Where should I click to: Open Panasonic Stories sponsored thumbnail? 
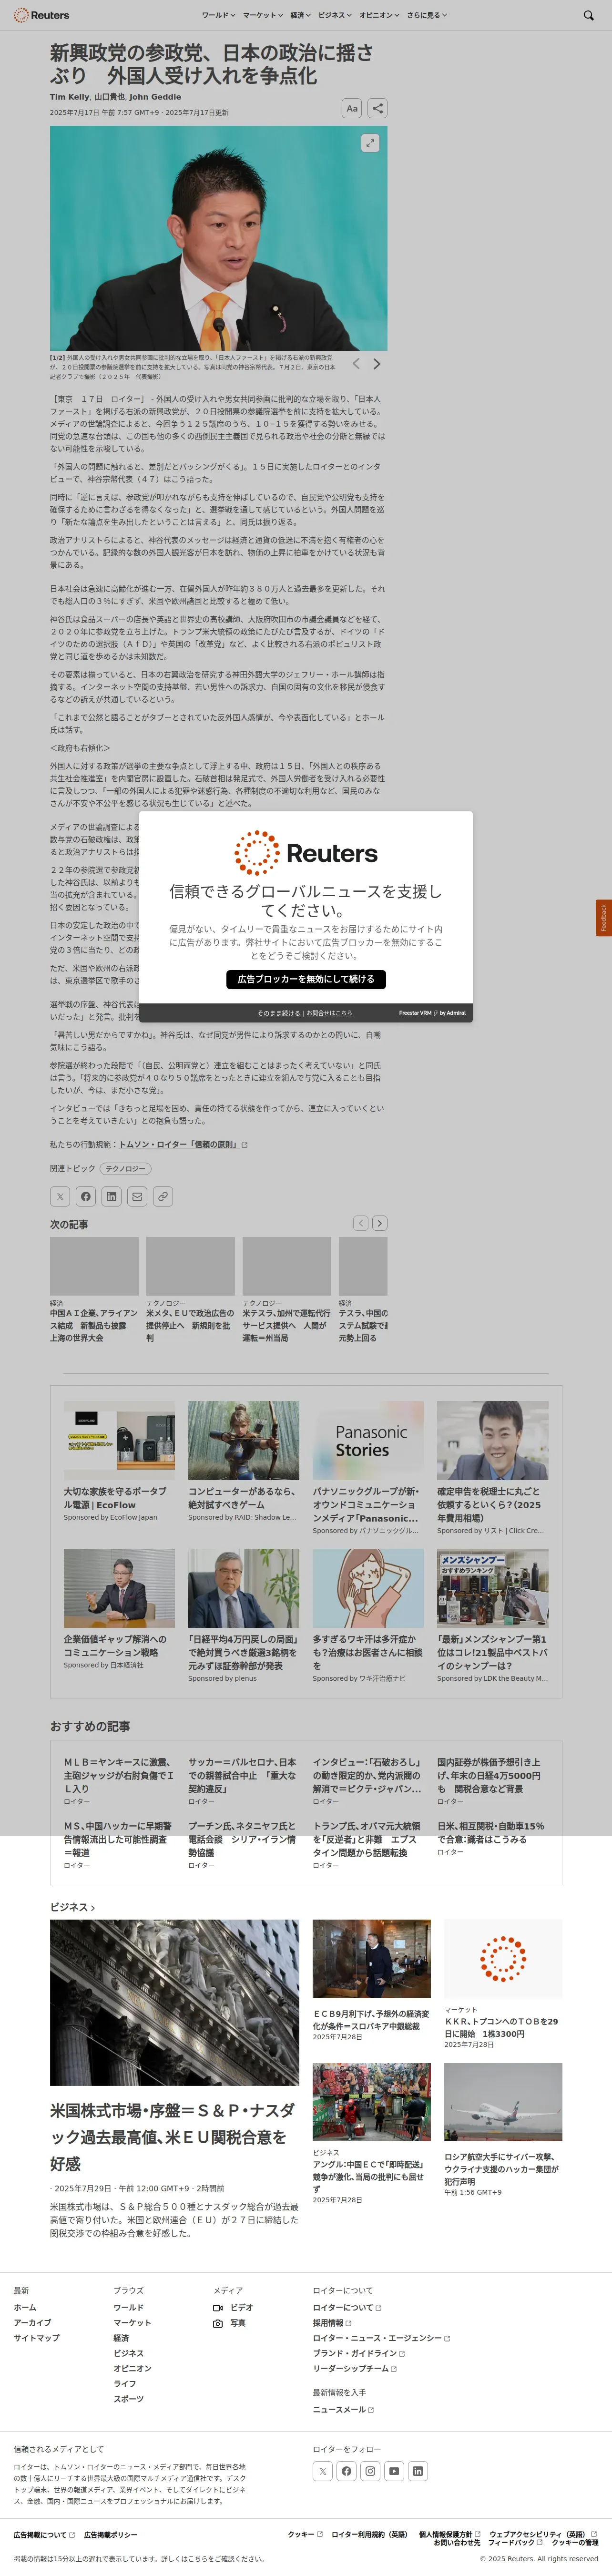click(x=368, y=1440)
